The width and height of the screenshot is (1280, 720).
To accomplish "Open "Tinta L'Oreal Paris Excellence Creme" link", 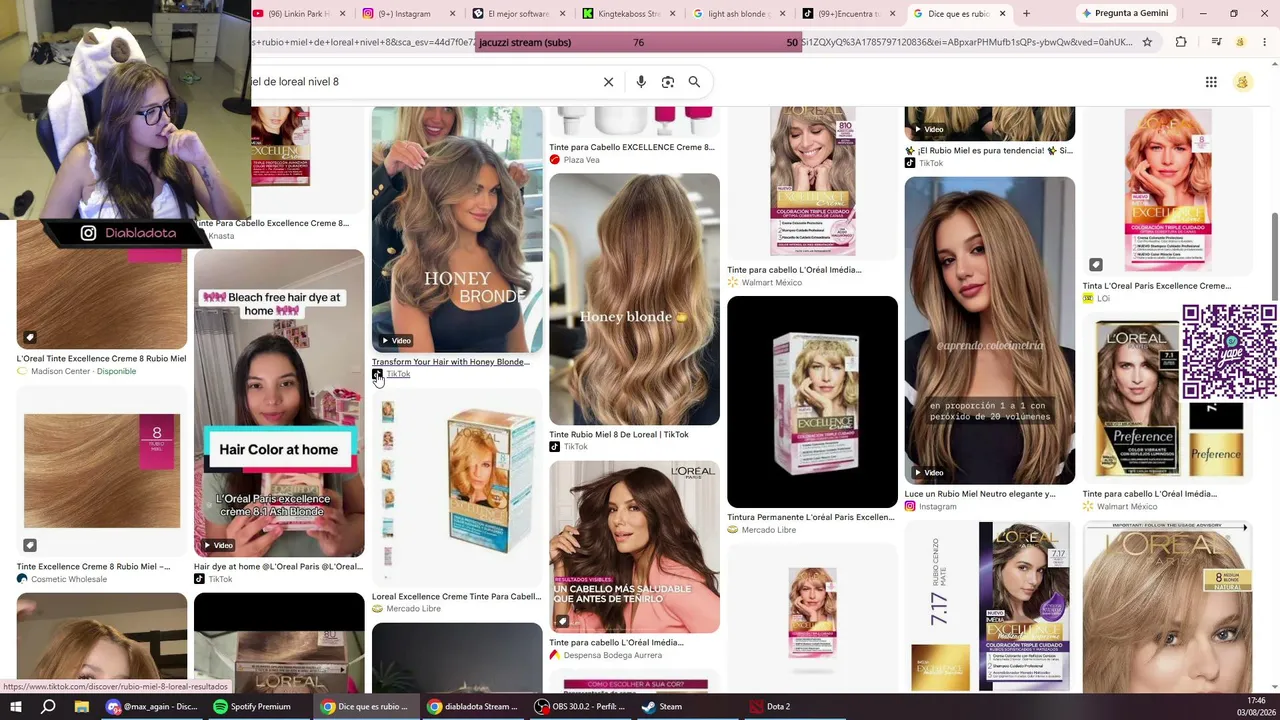I will coord(1157,286).
